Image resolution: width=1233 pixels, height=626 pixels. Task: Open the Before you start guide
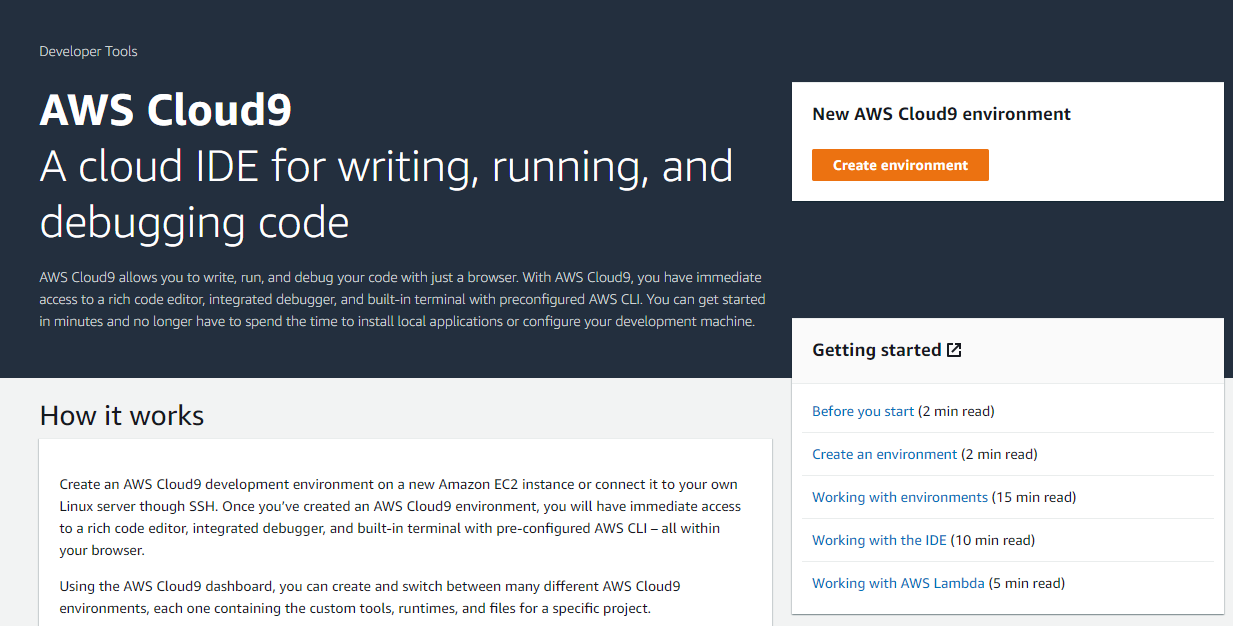click(x=862, y=411)
